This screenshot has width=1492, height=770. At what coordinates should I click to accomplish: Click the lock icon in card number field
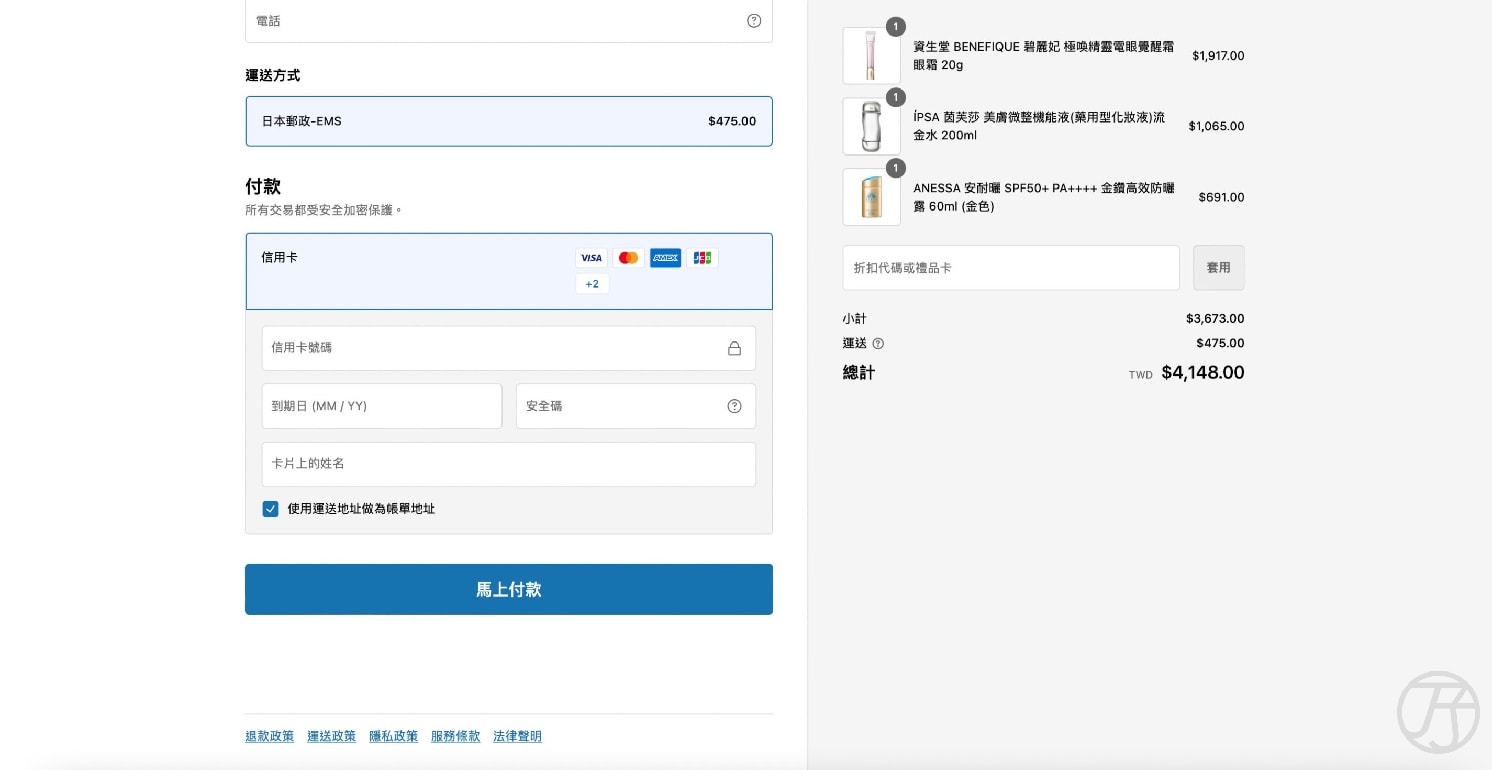tap(734, 348)
